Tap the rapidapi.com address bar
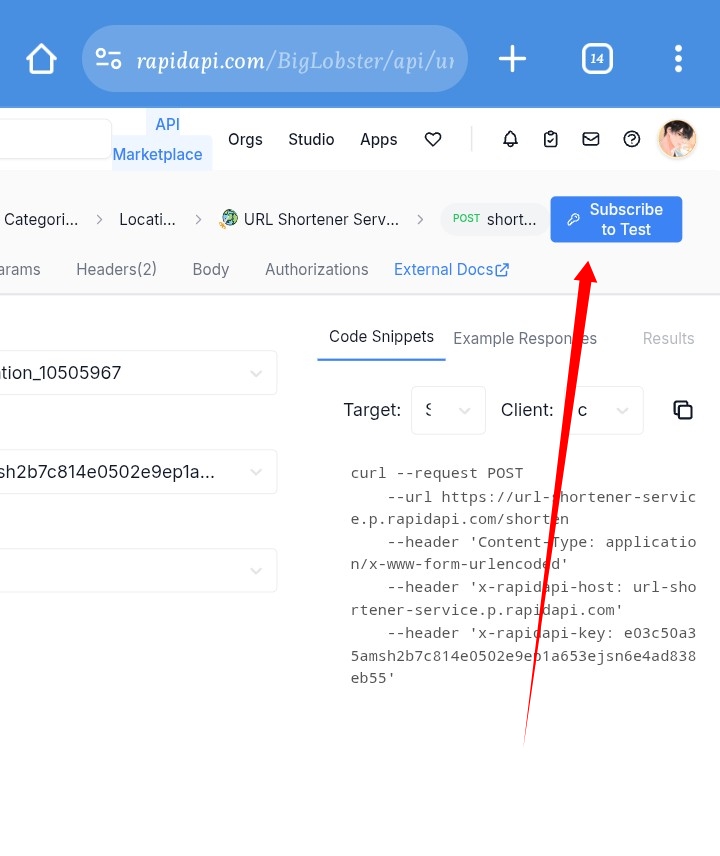720x856 pixels. [275, 59]
